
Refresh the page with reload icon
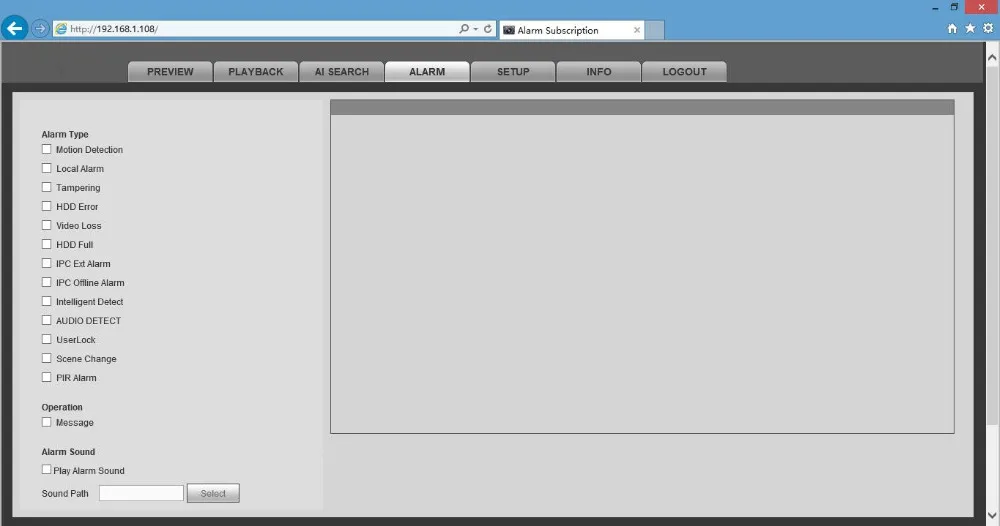488,29
